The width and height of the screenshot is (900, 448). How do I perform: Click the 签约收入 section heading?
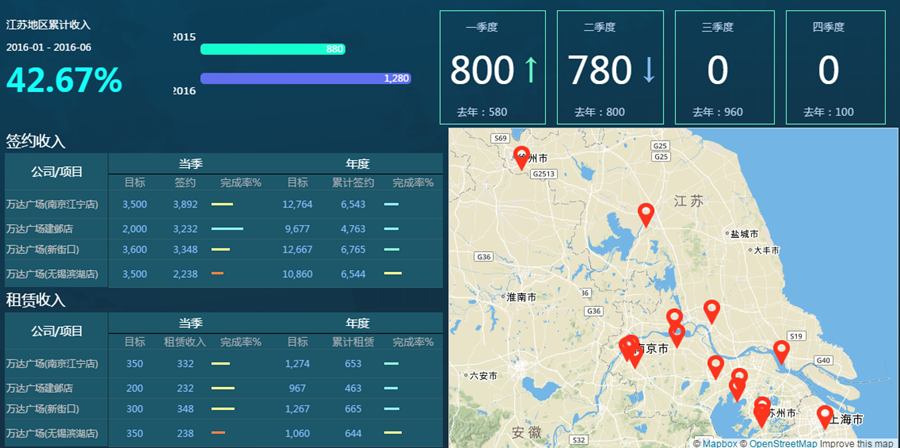tap(36, 142)
